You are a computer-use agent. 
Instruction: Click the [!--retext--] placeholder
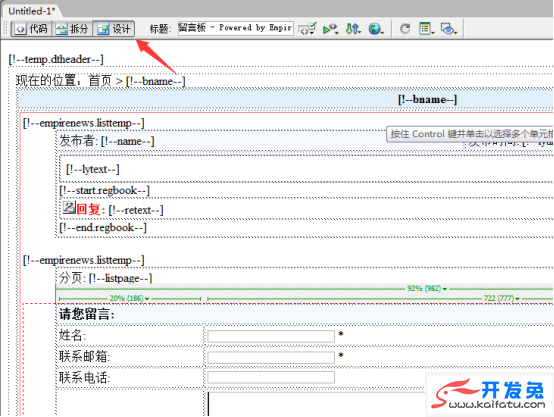click(136, 210)
